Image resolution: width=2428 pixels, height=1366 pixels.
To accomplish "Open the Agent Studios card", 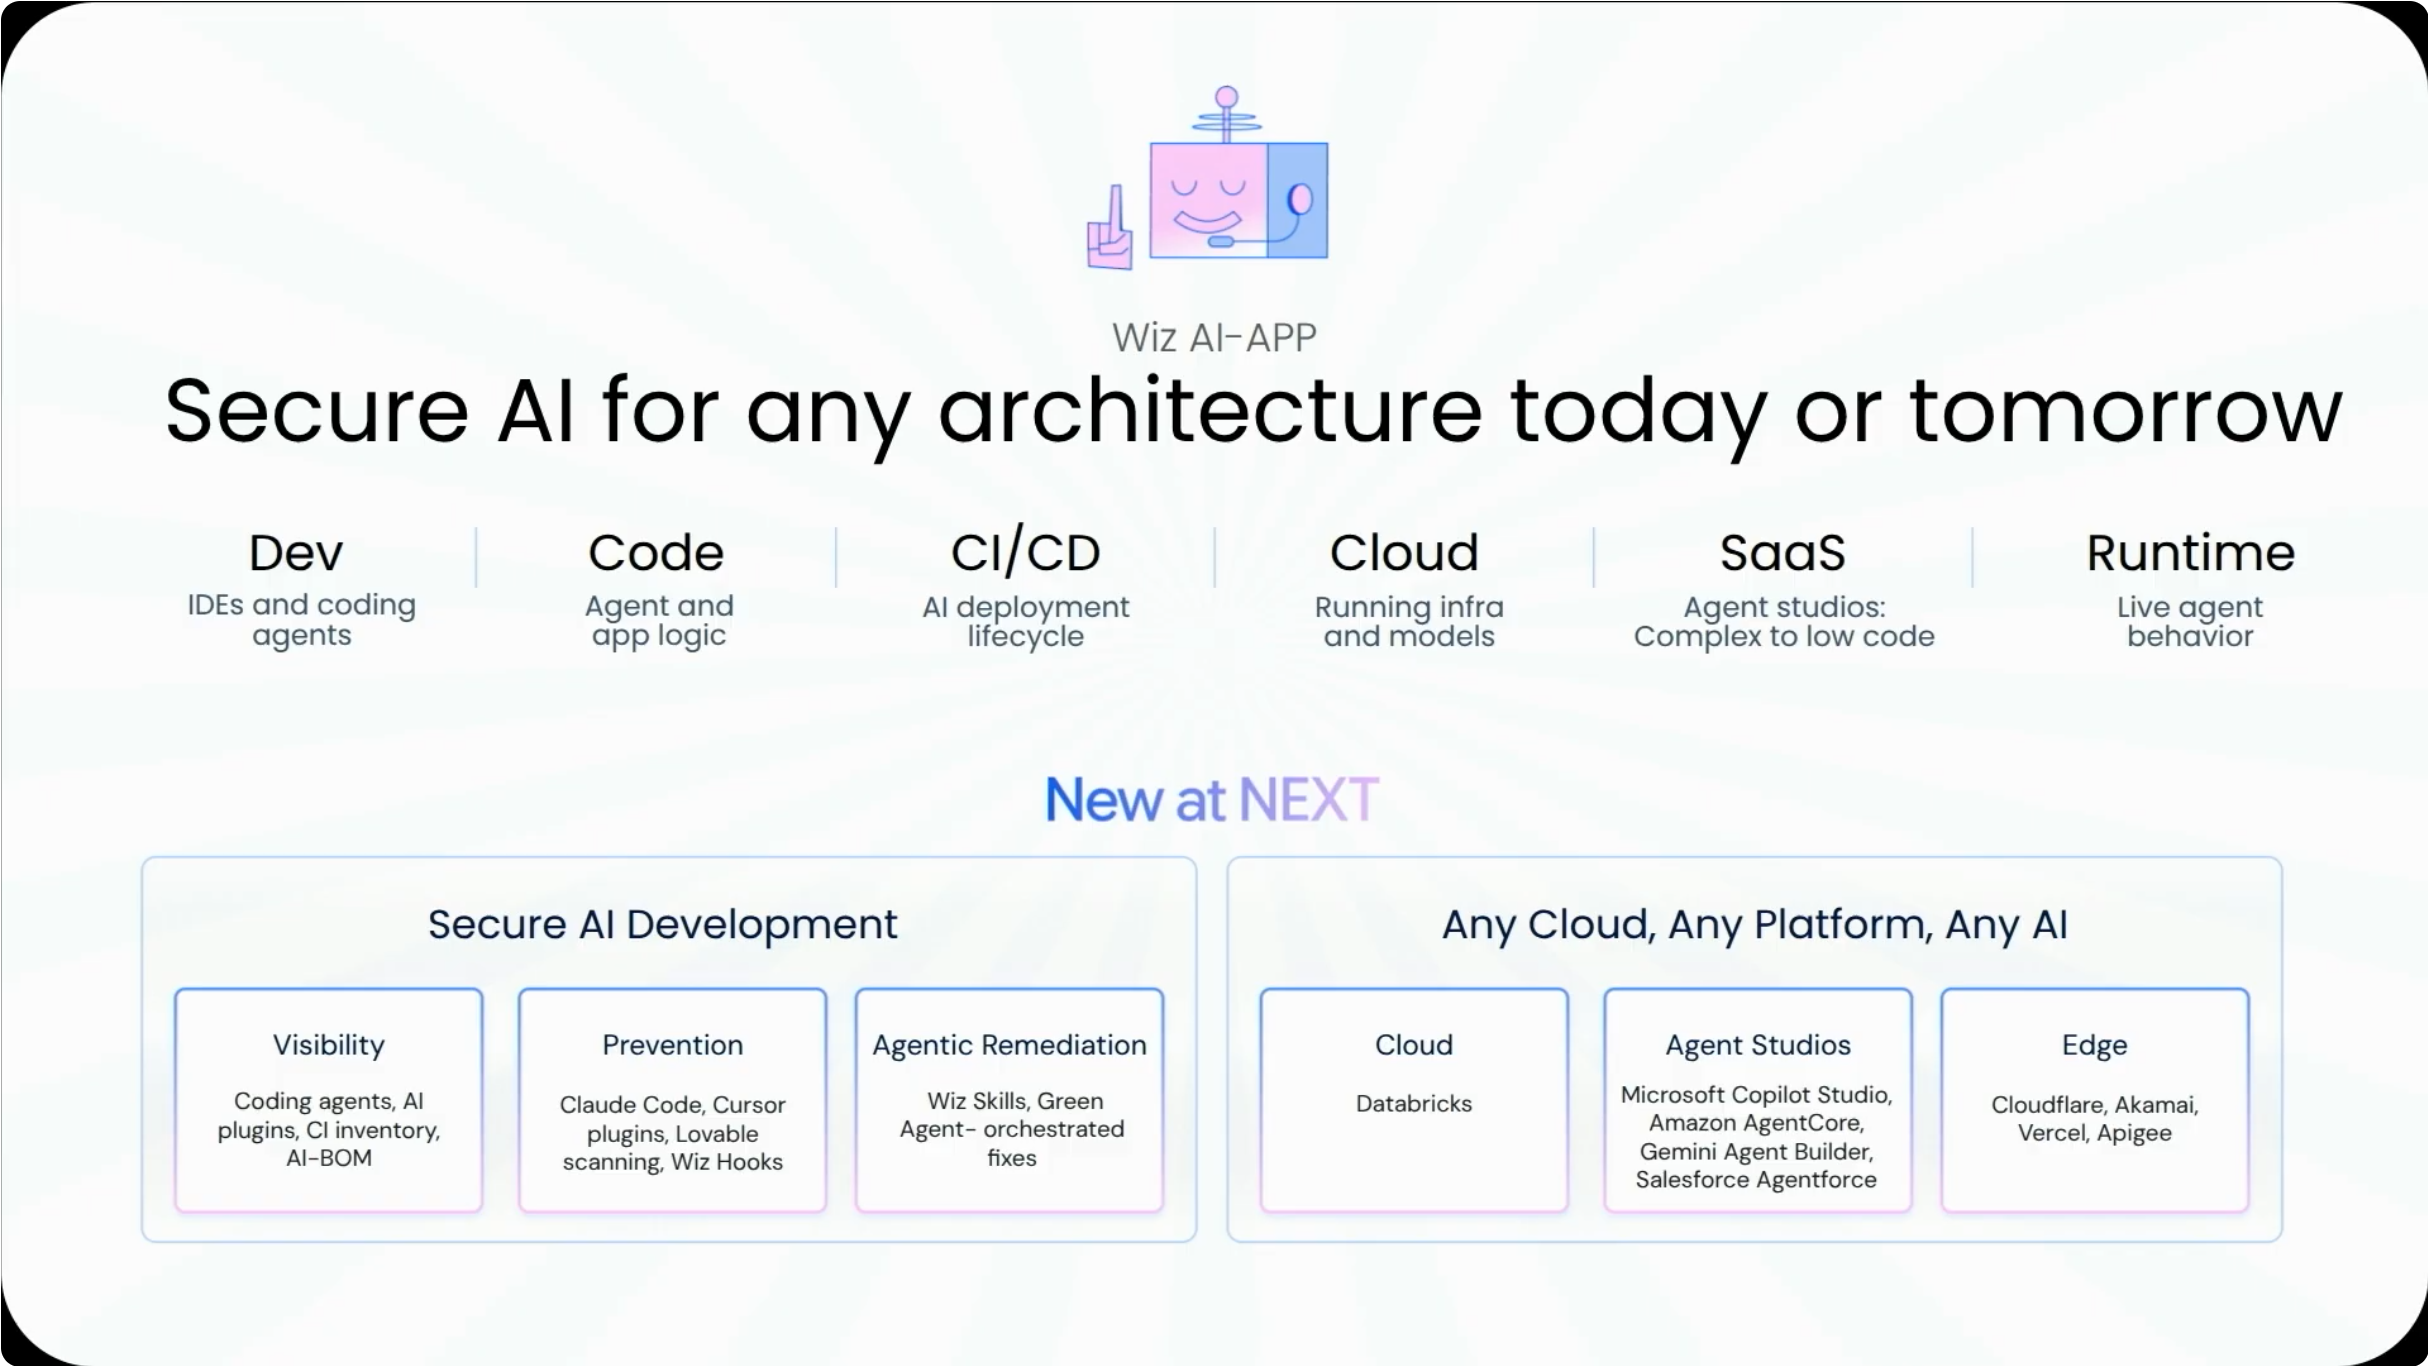I will 1758,1100.
